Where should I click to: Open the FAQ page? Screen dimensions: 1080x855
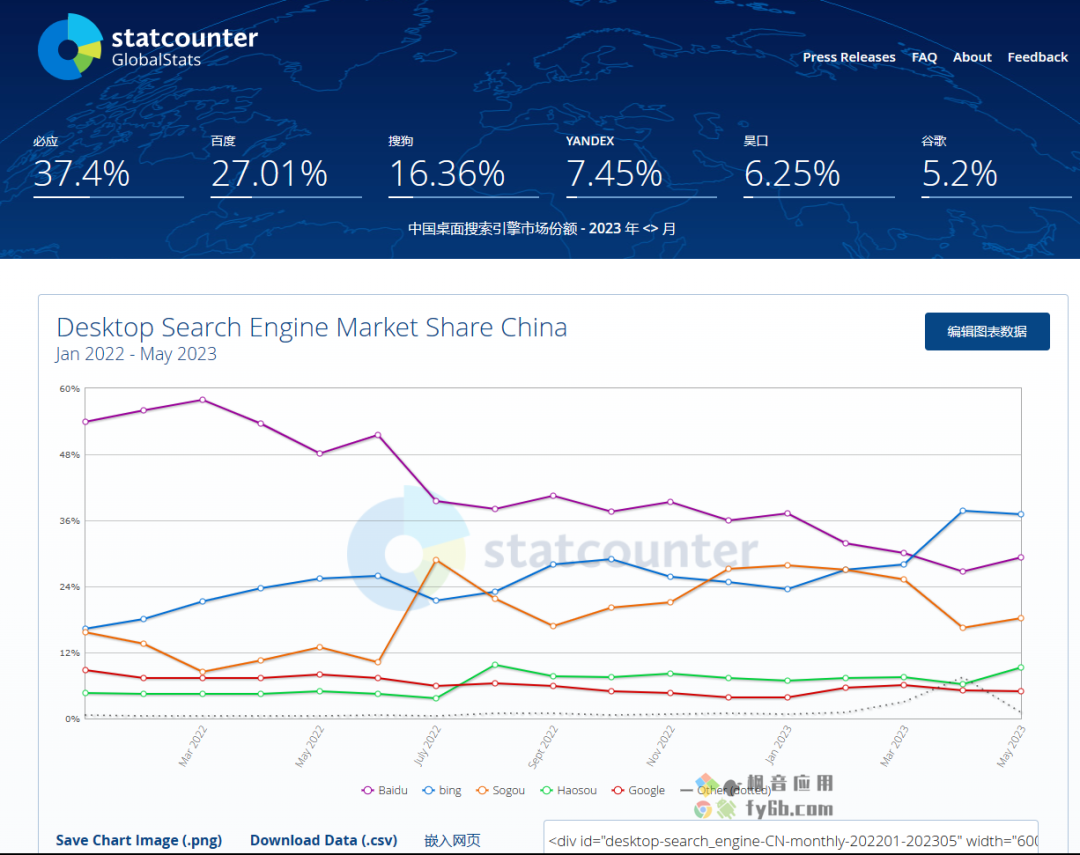point(924,57)
